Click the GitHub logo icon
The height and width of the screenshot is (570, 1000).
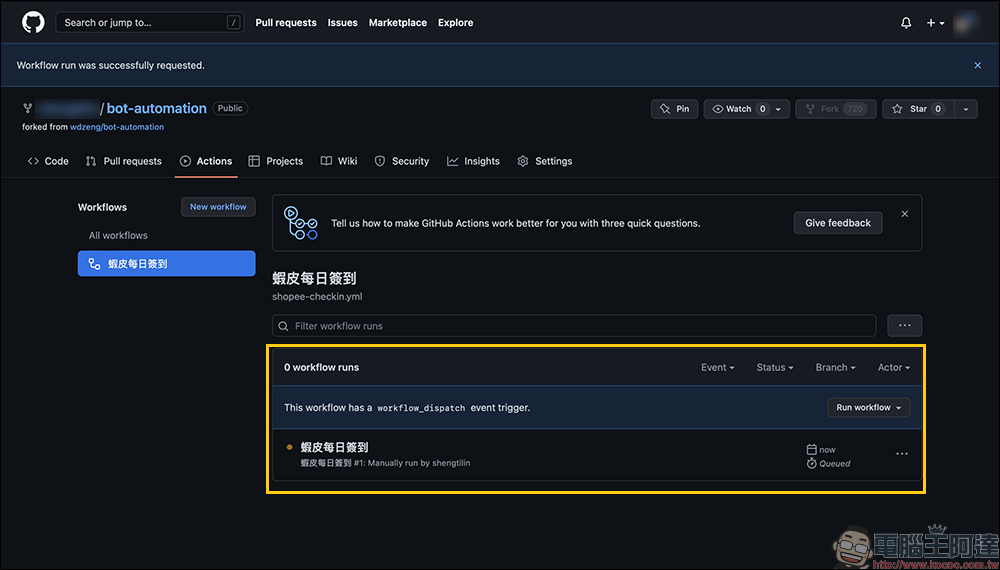point(33,22)
